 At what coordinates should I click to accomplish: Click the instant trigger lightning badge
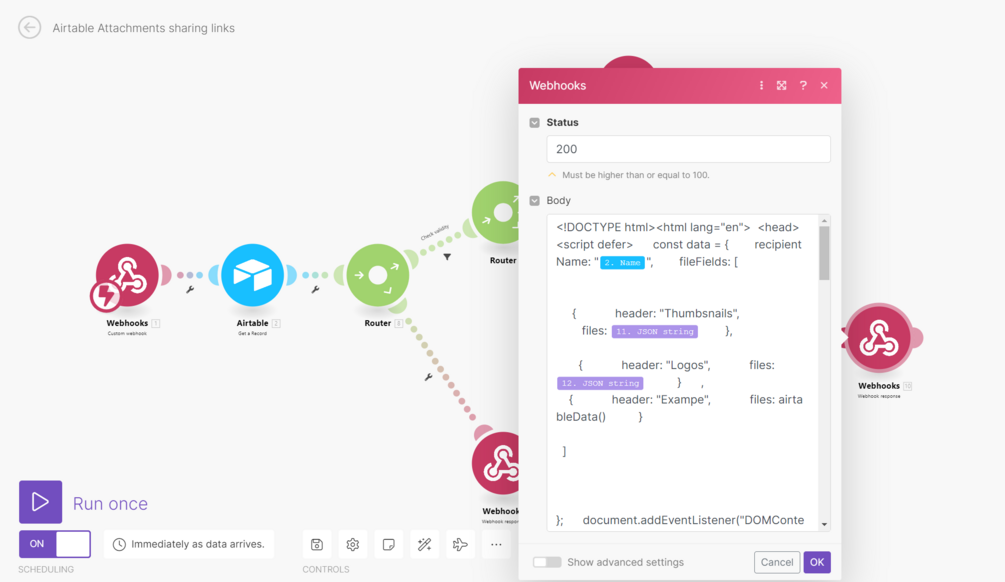(104, 295)
